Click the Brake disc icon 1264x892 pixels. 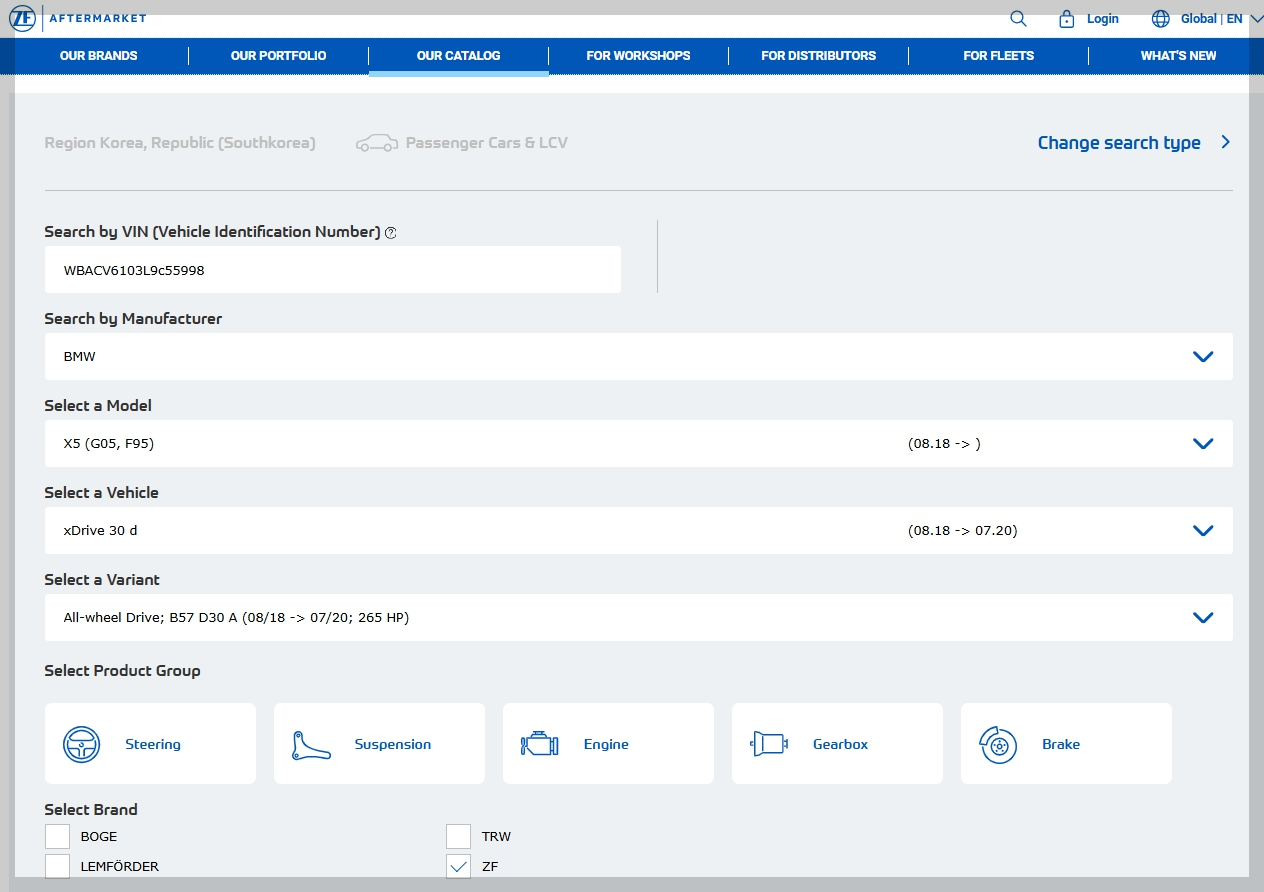[998, 744]
